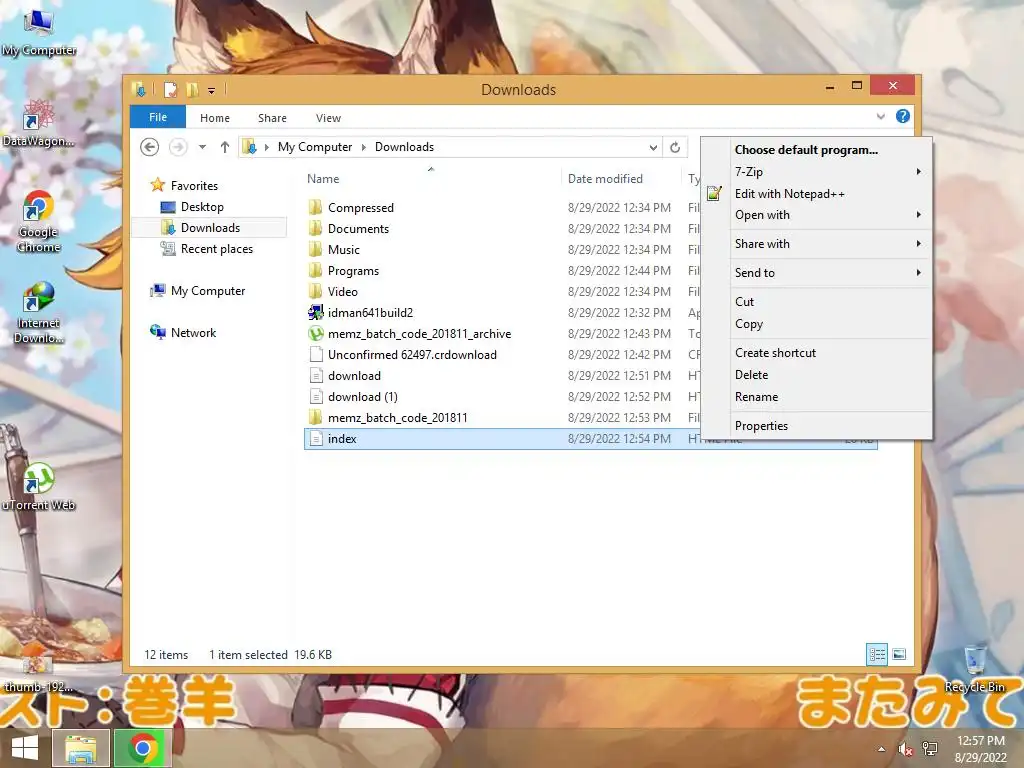Choose Delete from the context menu
This screenshot has width=1024, height=768.
tap(751, 375)
